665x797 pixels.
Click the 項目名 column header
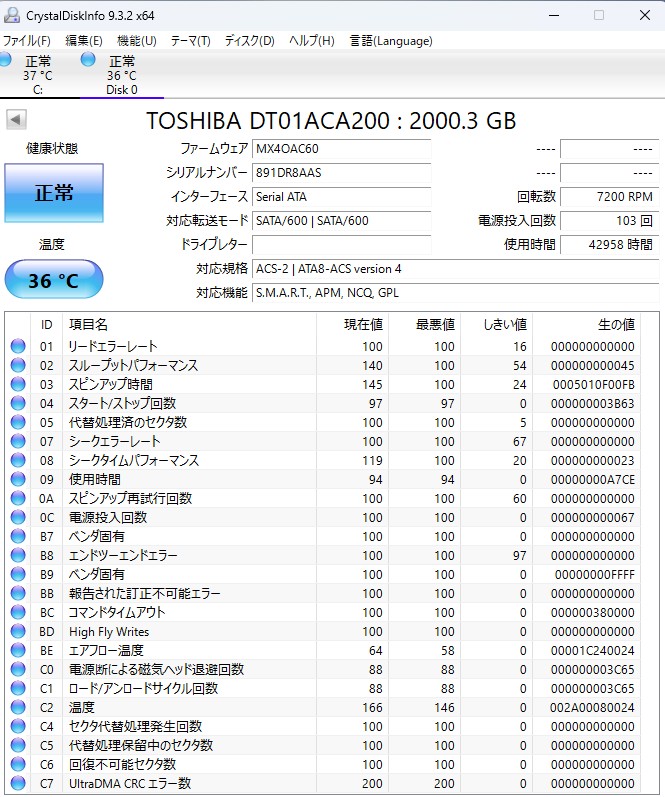[x=189, y=324]
